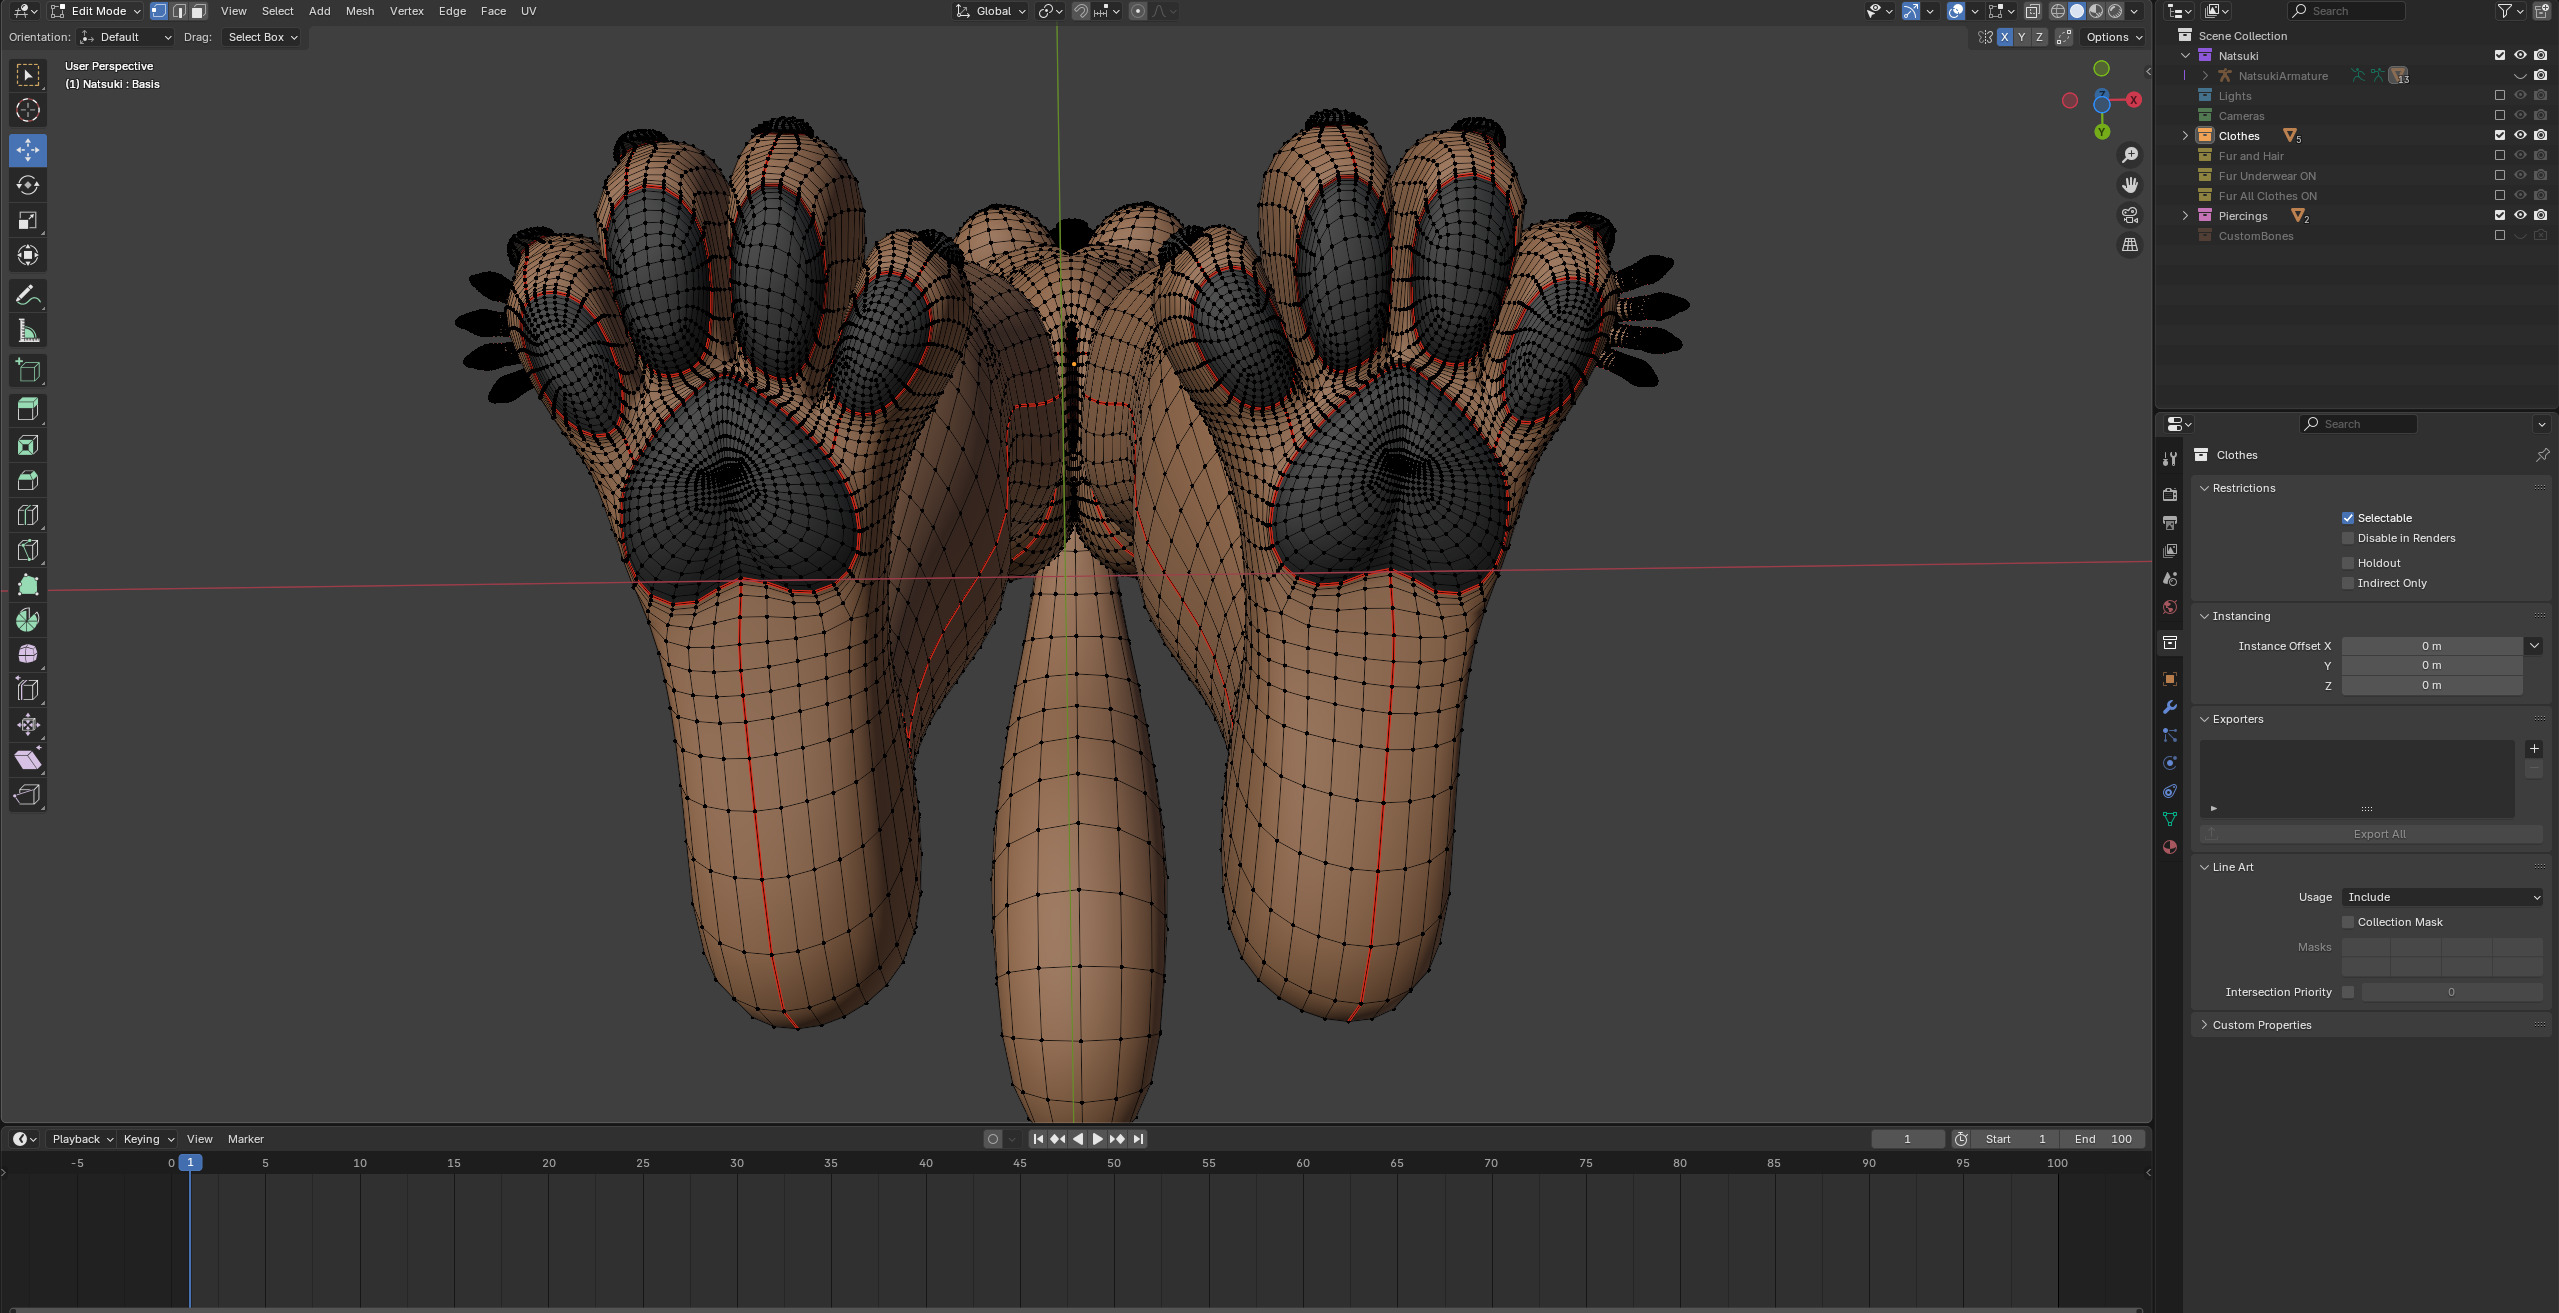Hide the Piercings collection with eye icon

point(2520,216)
